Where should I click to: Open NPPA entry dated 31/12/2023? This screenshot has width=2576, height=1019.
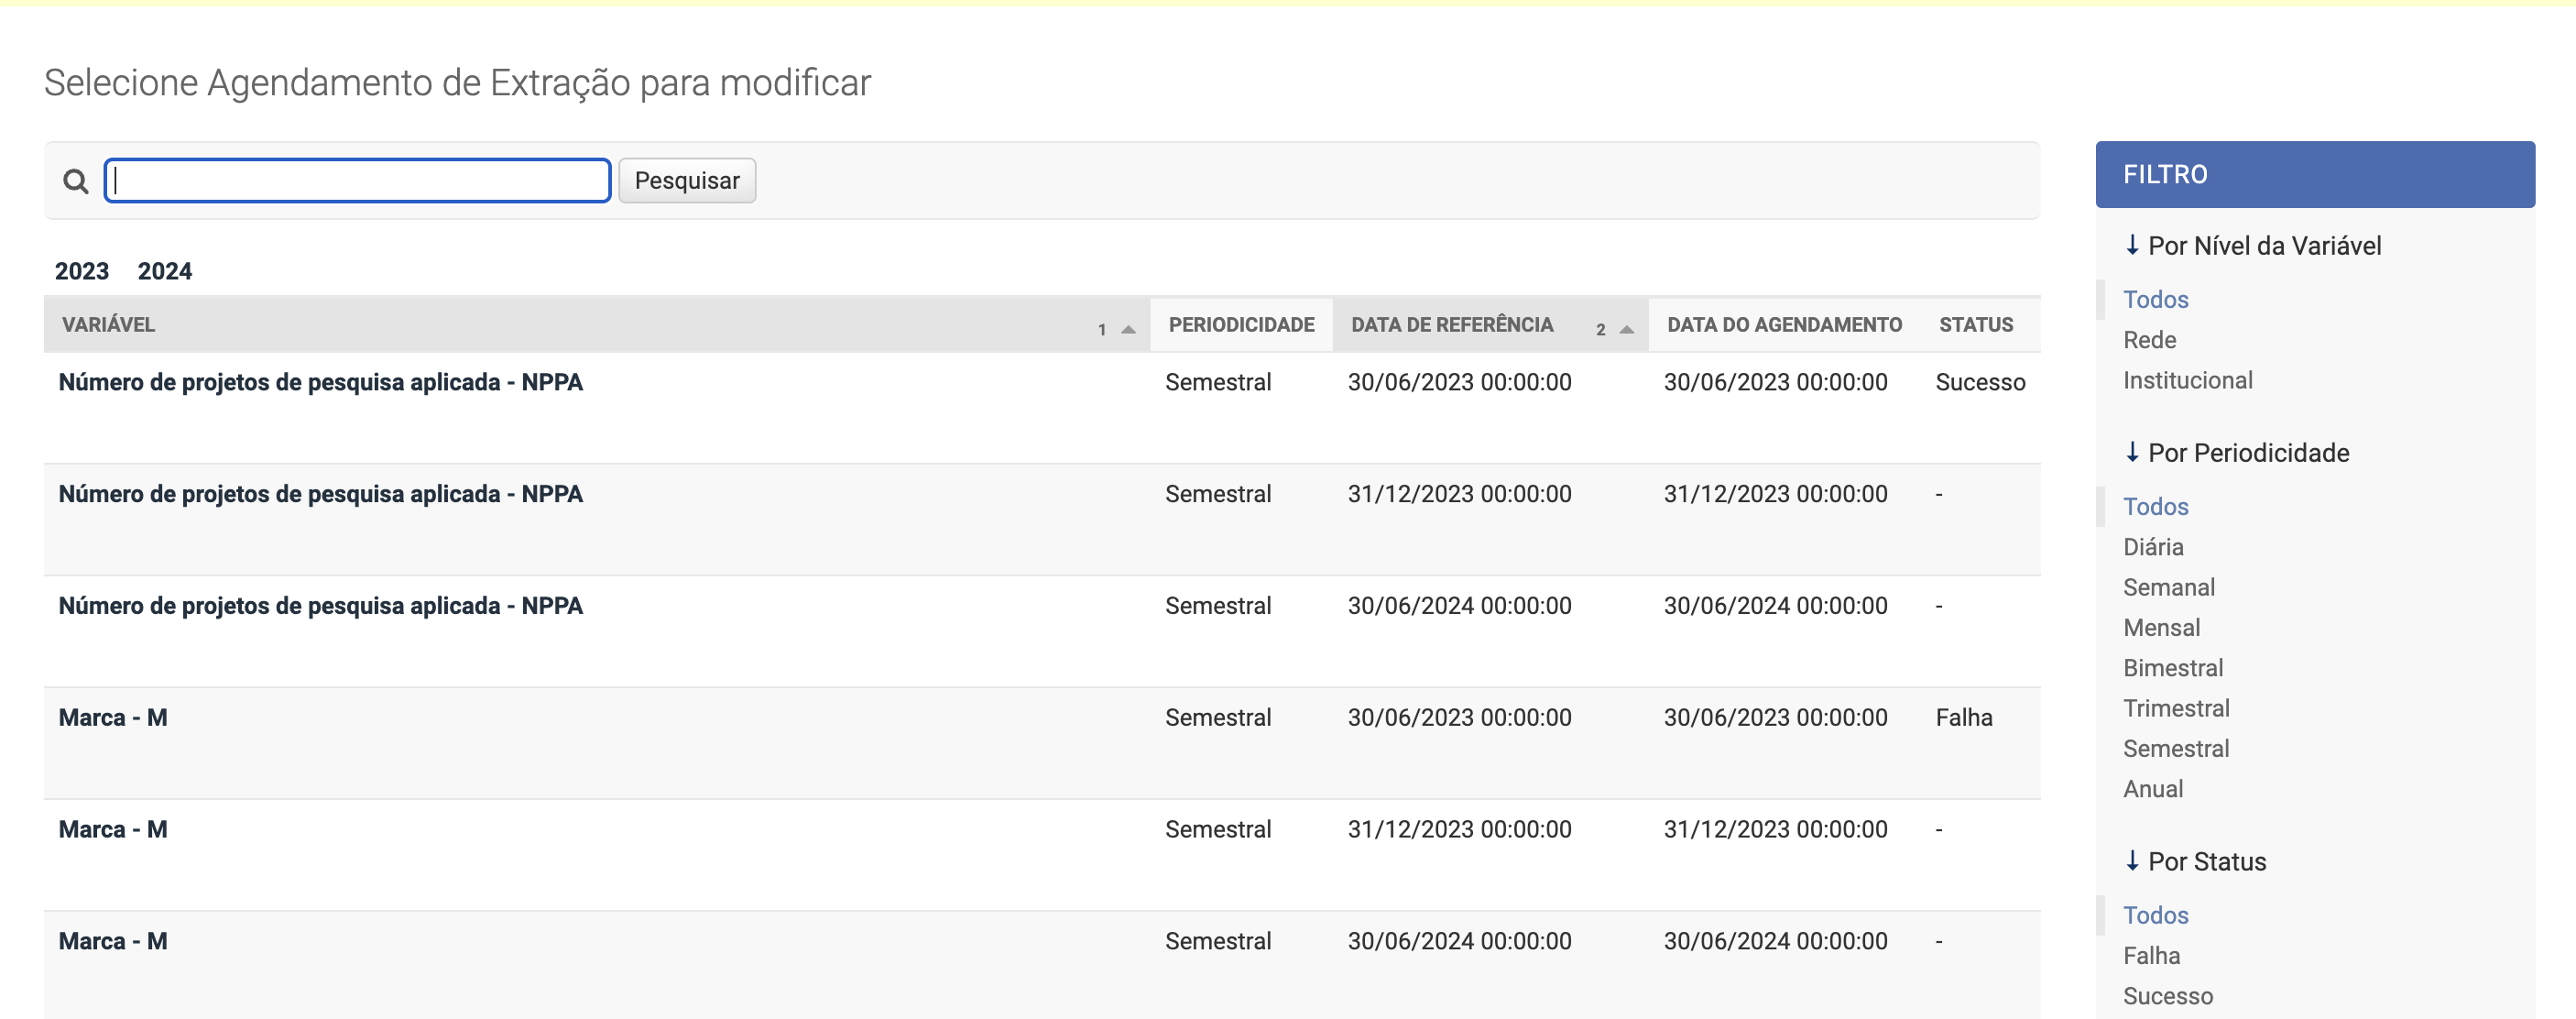(x=321, y=494)
